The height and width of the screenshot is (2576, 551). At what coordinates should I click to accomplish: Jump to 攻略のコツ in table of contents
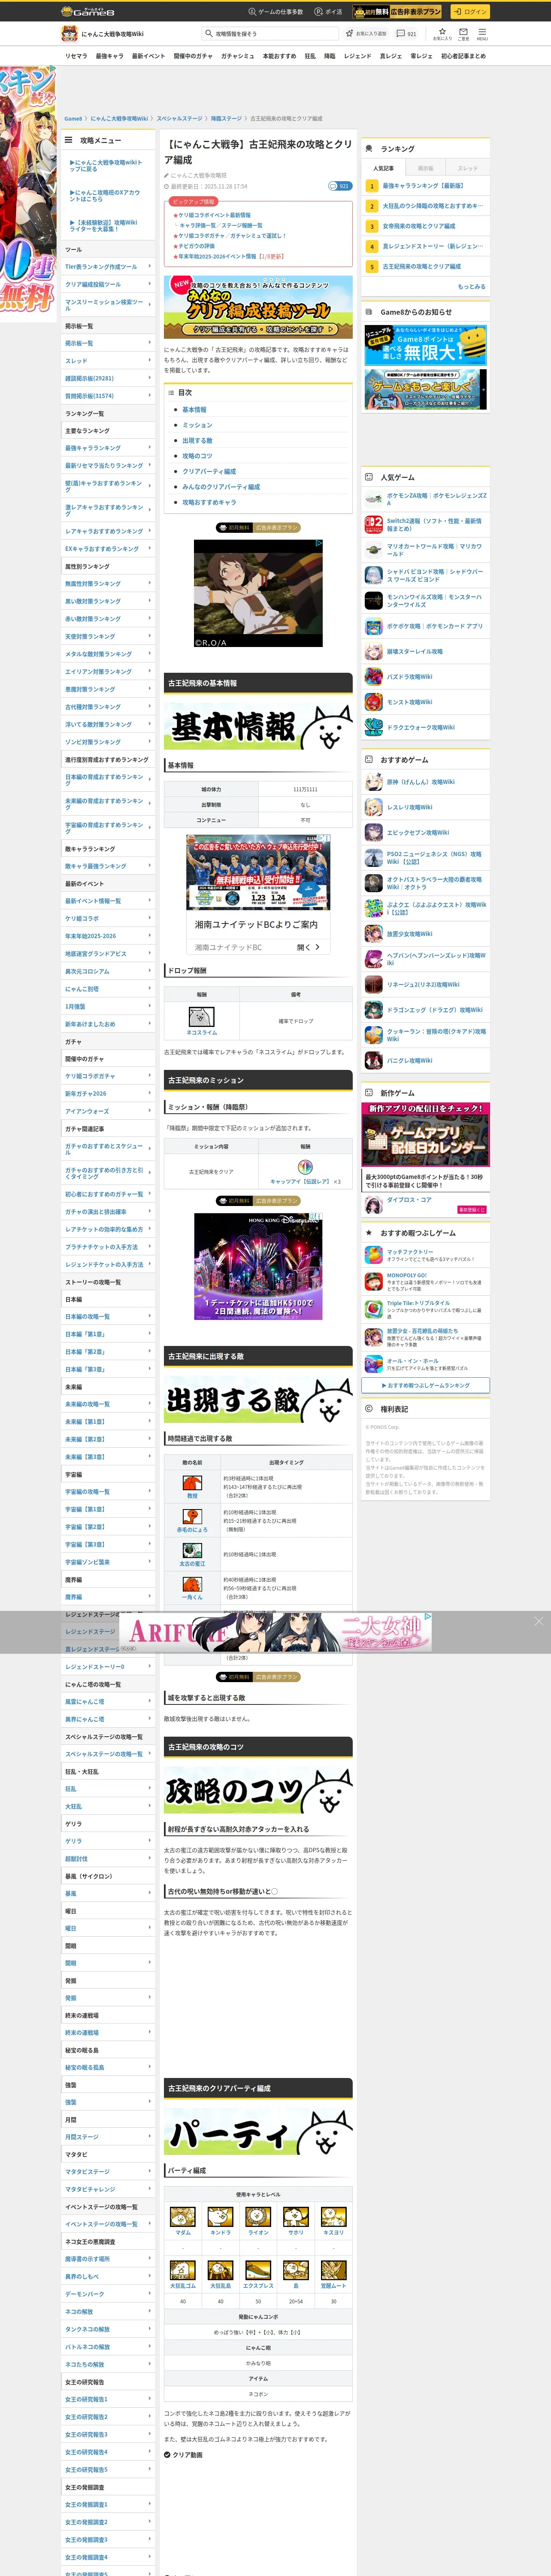pyautogui.click(x=197, y=456)
